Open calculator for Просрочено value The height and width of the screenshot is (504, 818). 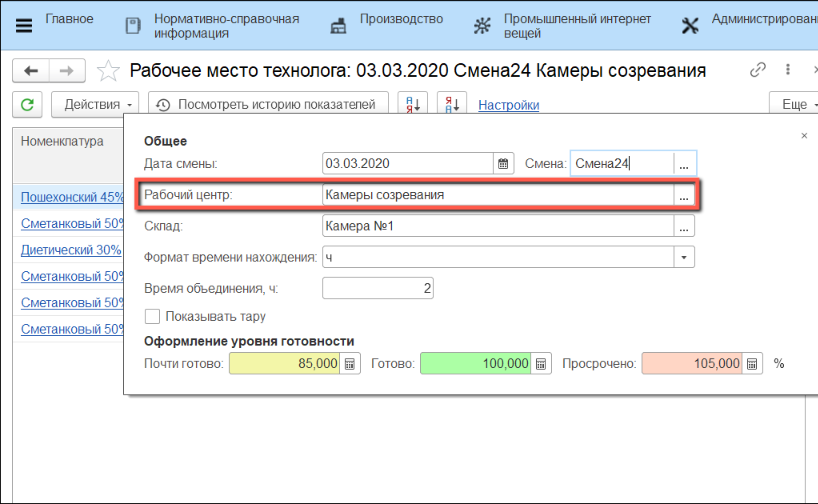[x=752, y=364]
